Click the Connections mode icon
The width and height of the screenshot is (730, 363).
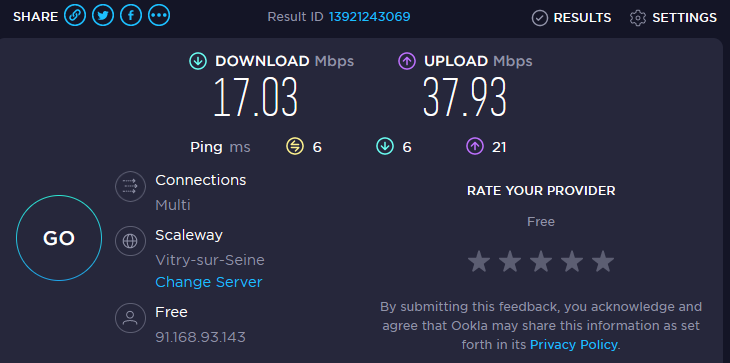coord(130,187)
